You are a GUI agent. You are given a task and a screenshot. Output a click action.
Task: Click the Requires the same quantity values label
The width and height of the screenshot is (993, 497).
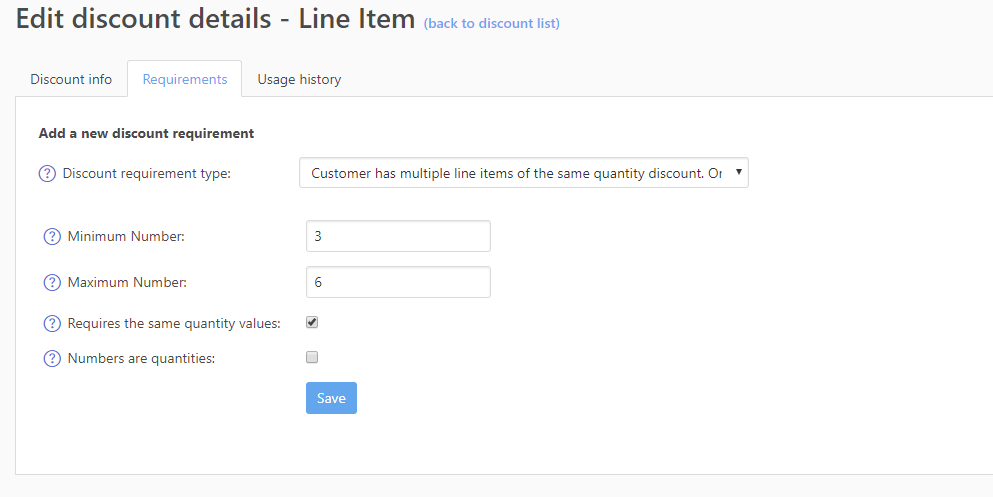coord(174,324)
